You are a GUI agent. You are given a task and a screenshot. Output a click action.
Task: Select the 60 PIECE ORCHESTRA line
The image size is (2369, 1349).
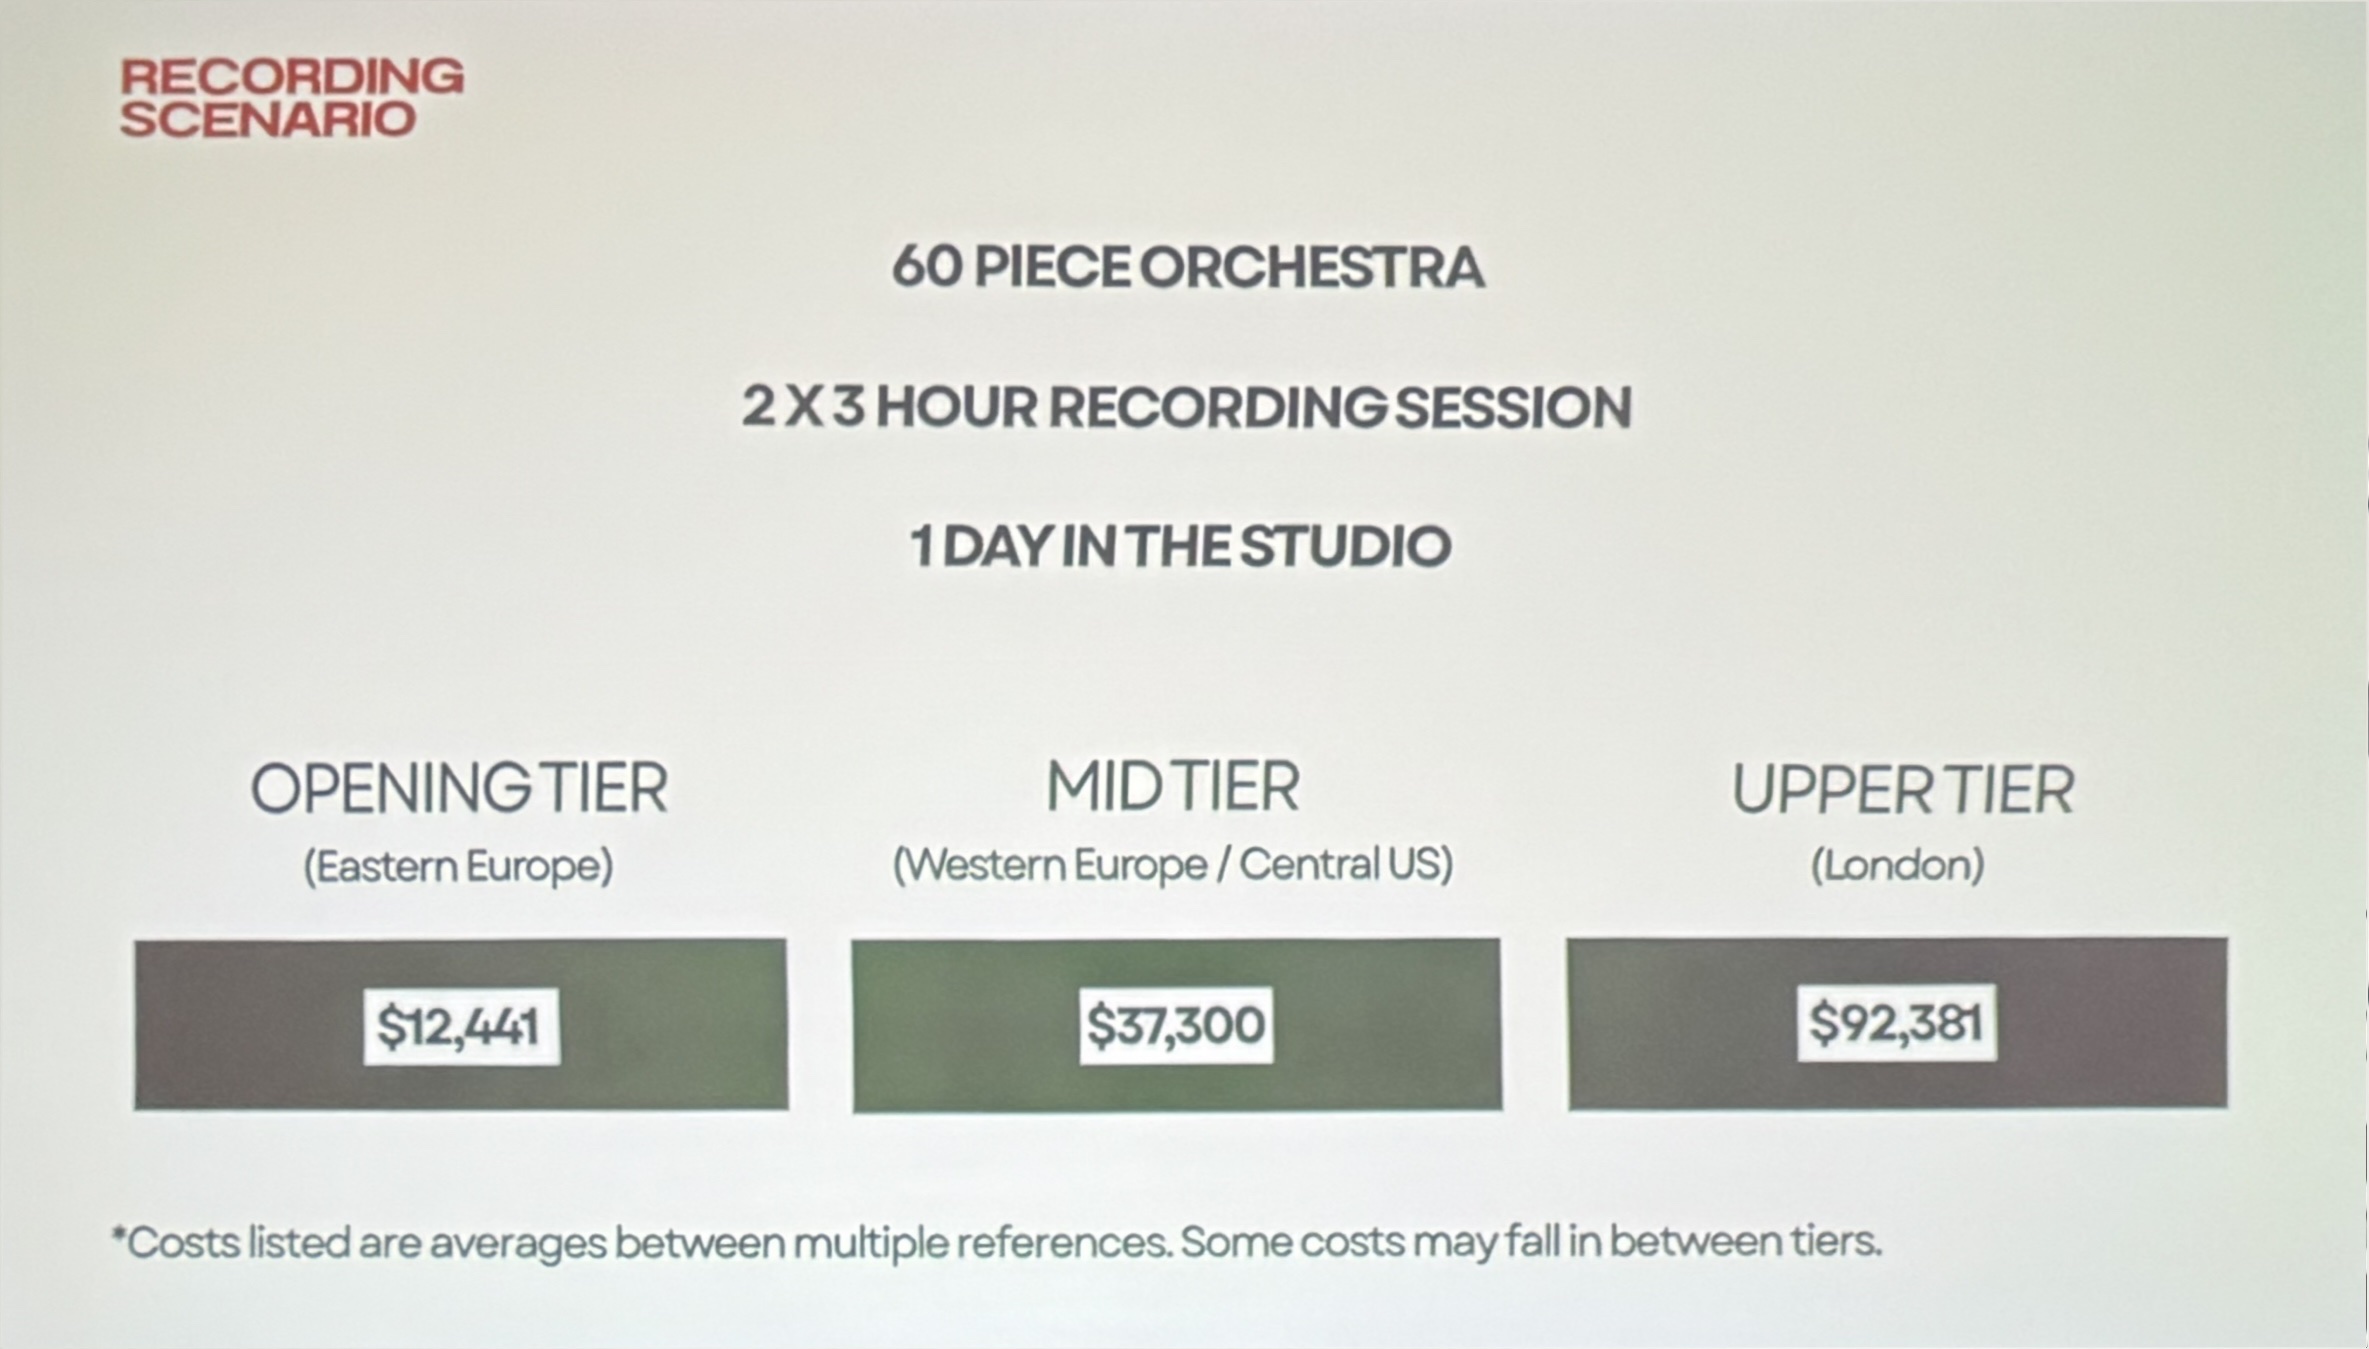pos(1187,267)
